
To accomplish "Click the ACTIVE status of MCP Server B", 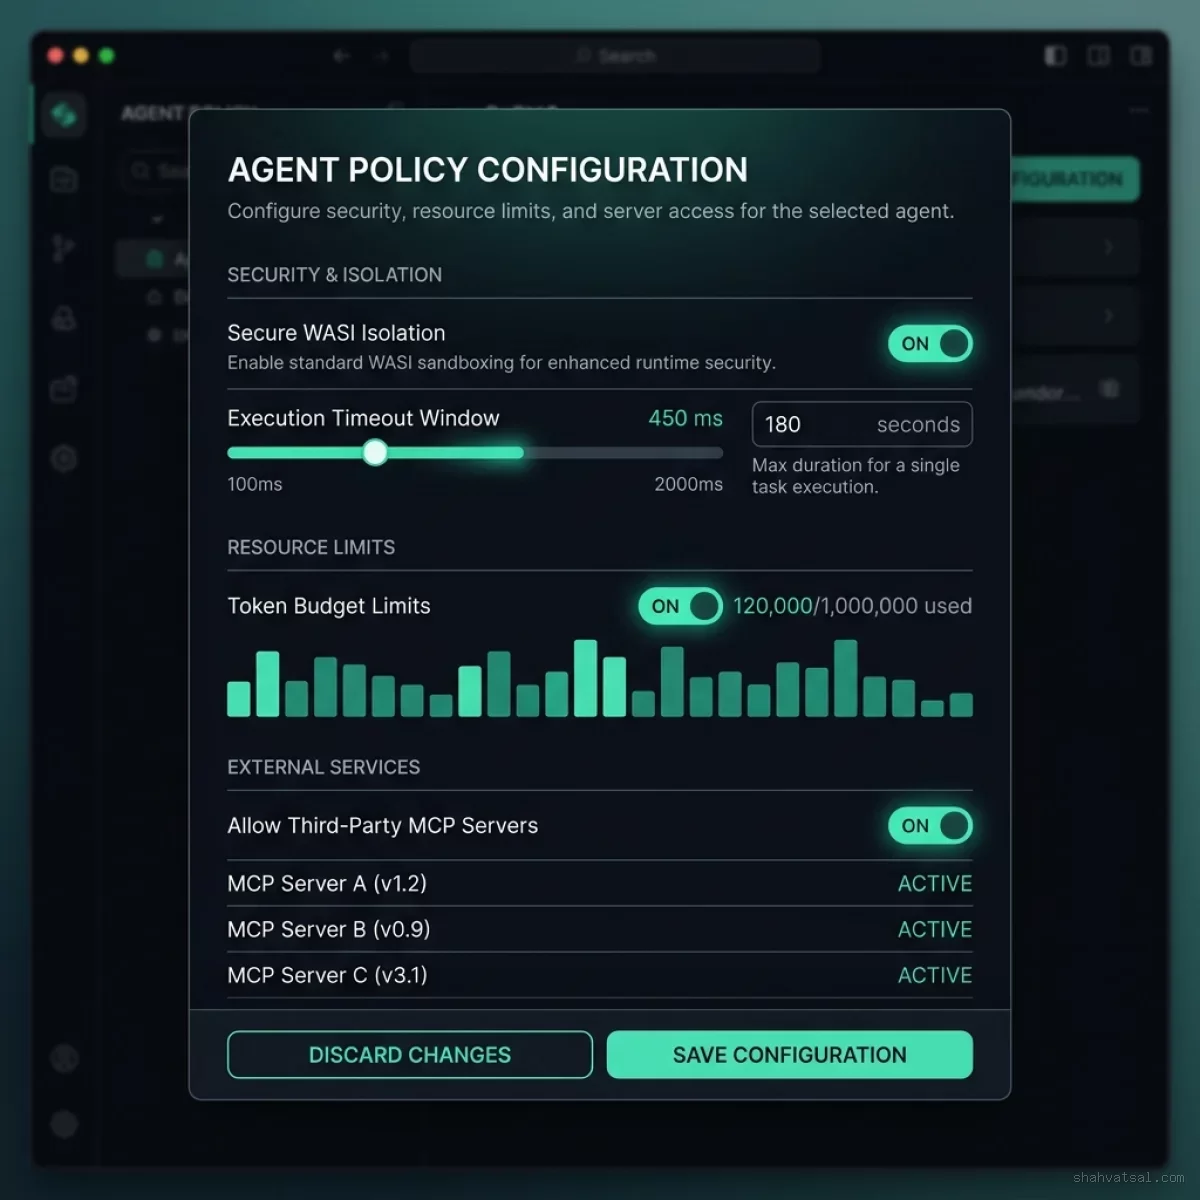I will [935, 930].
